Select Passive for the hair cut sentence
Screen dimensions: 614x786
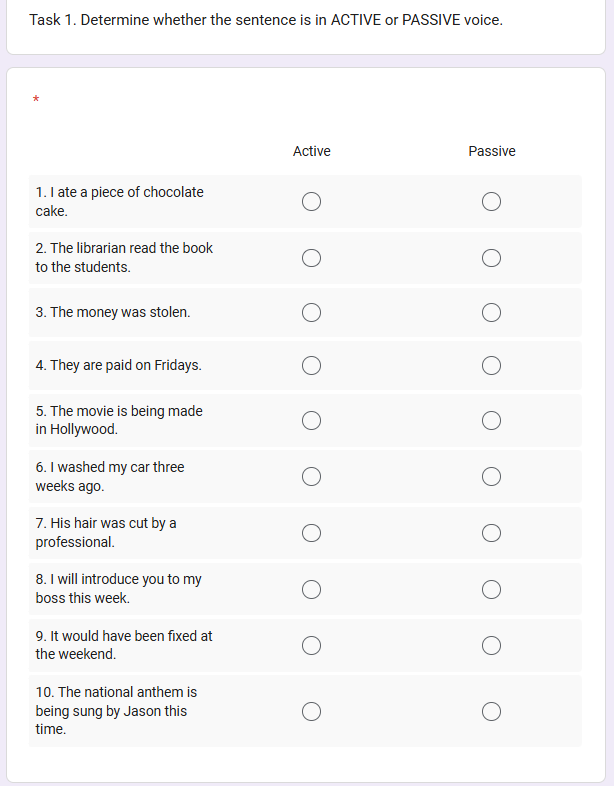[x=491, y=532]
